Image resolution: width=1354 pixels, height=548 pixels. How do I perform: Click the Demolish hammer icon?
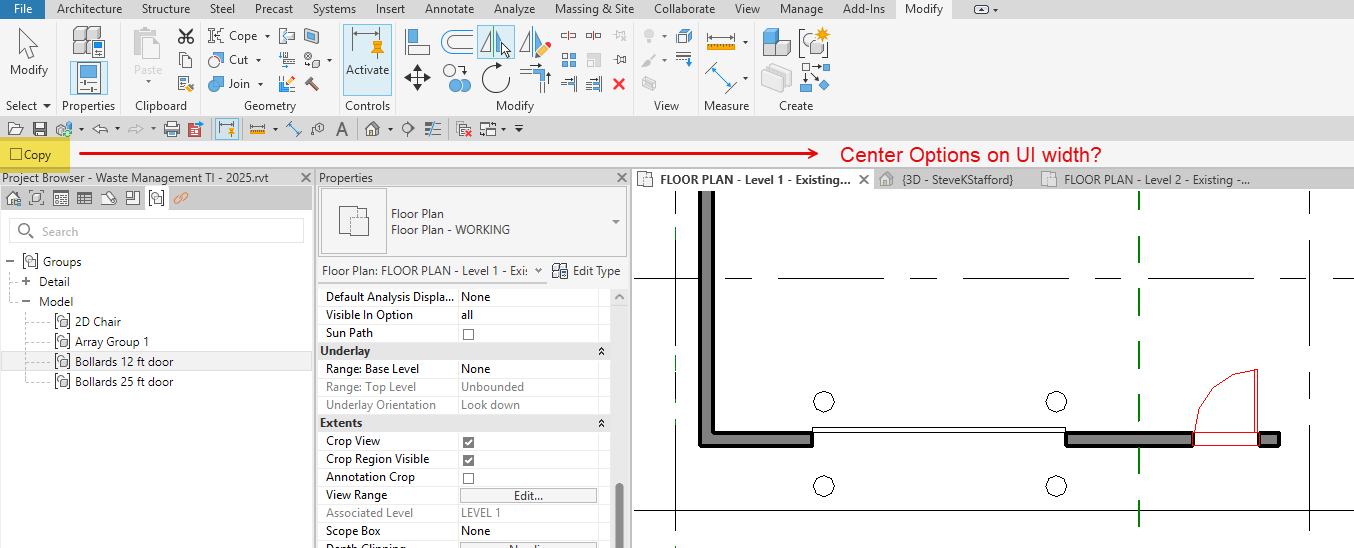point(311,84)
